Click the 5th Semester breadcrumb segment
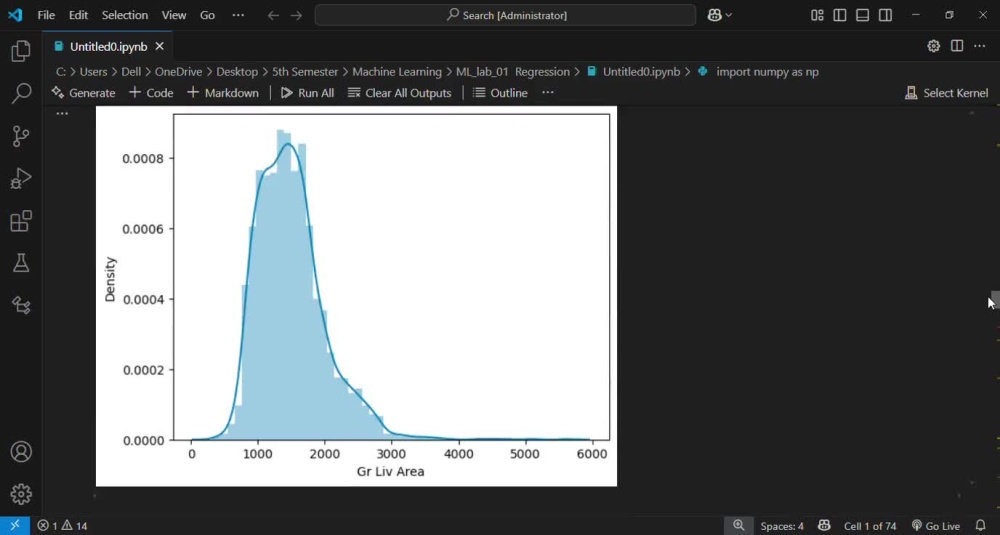 pos(305,72)
